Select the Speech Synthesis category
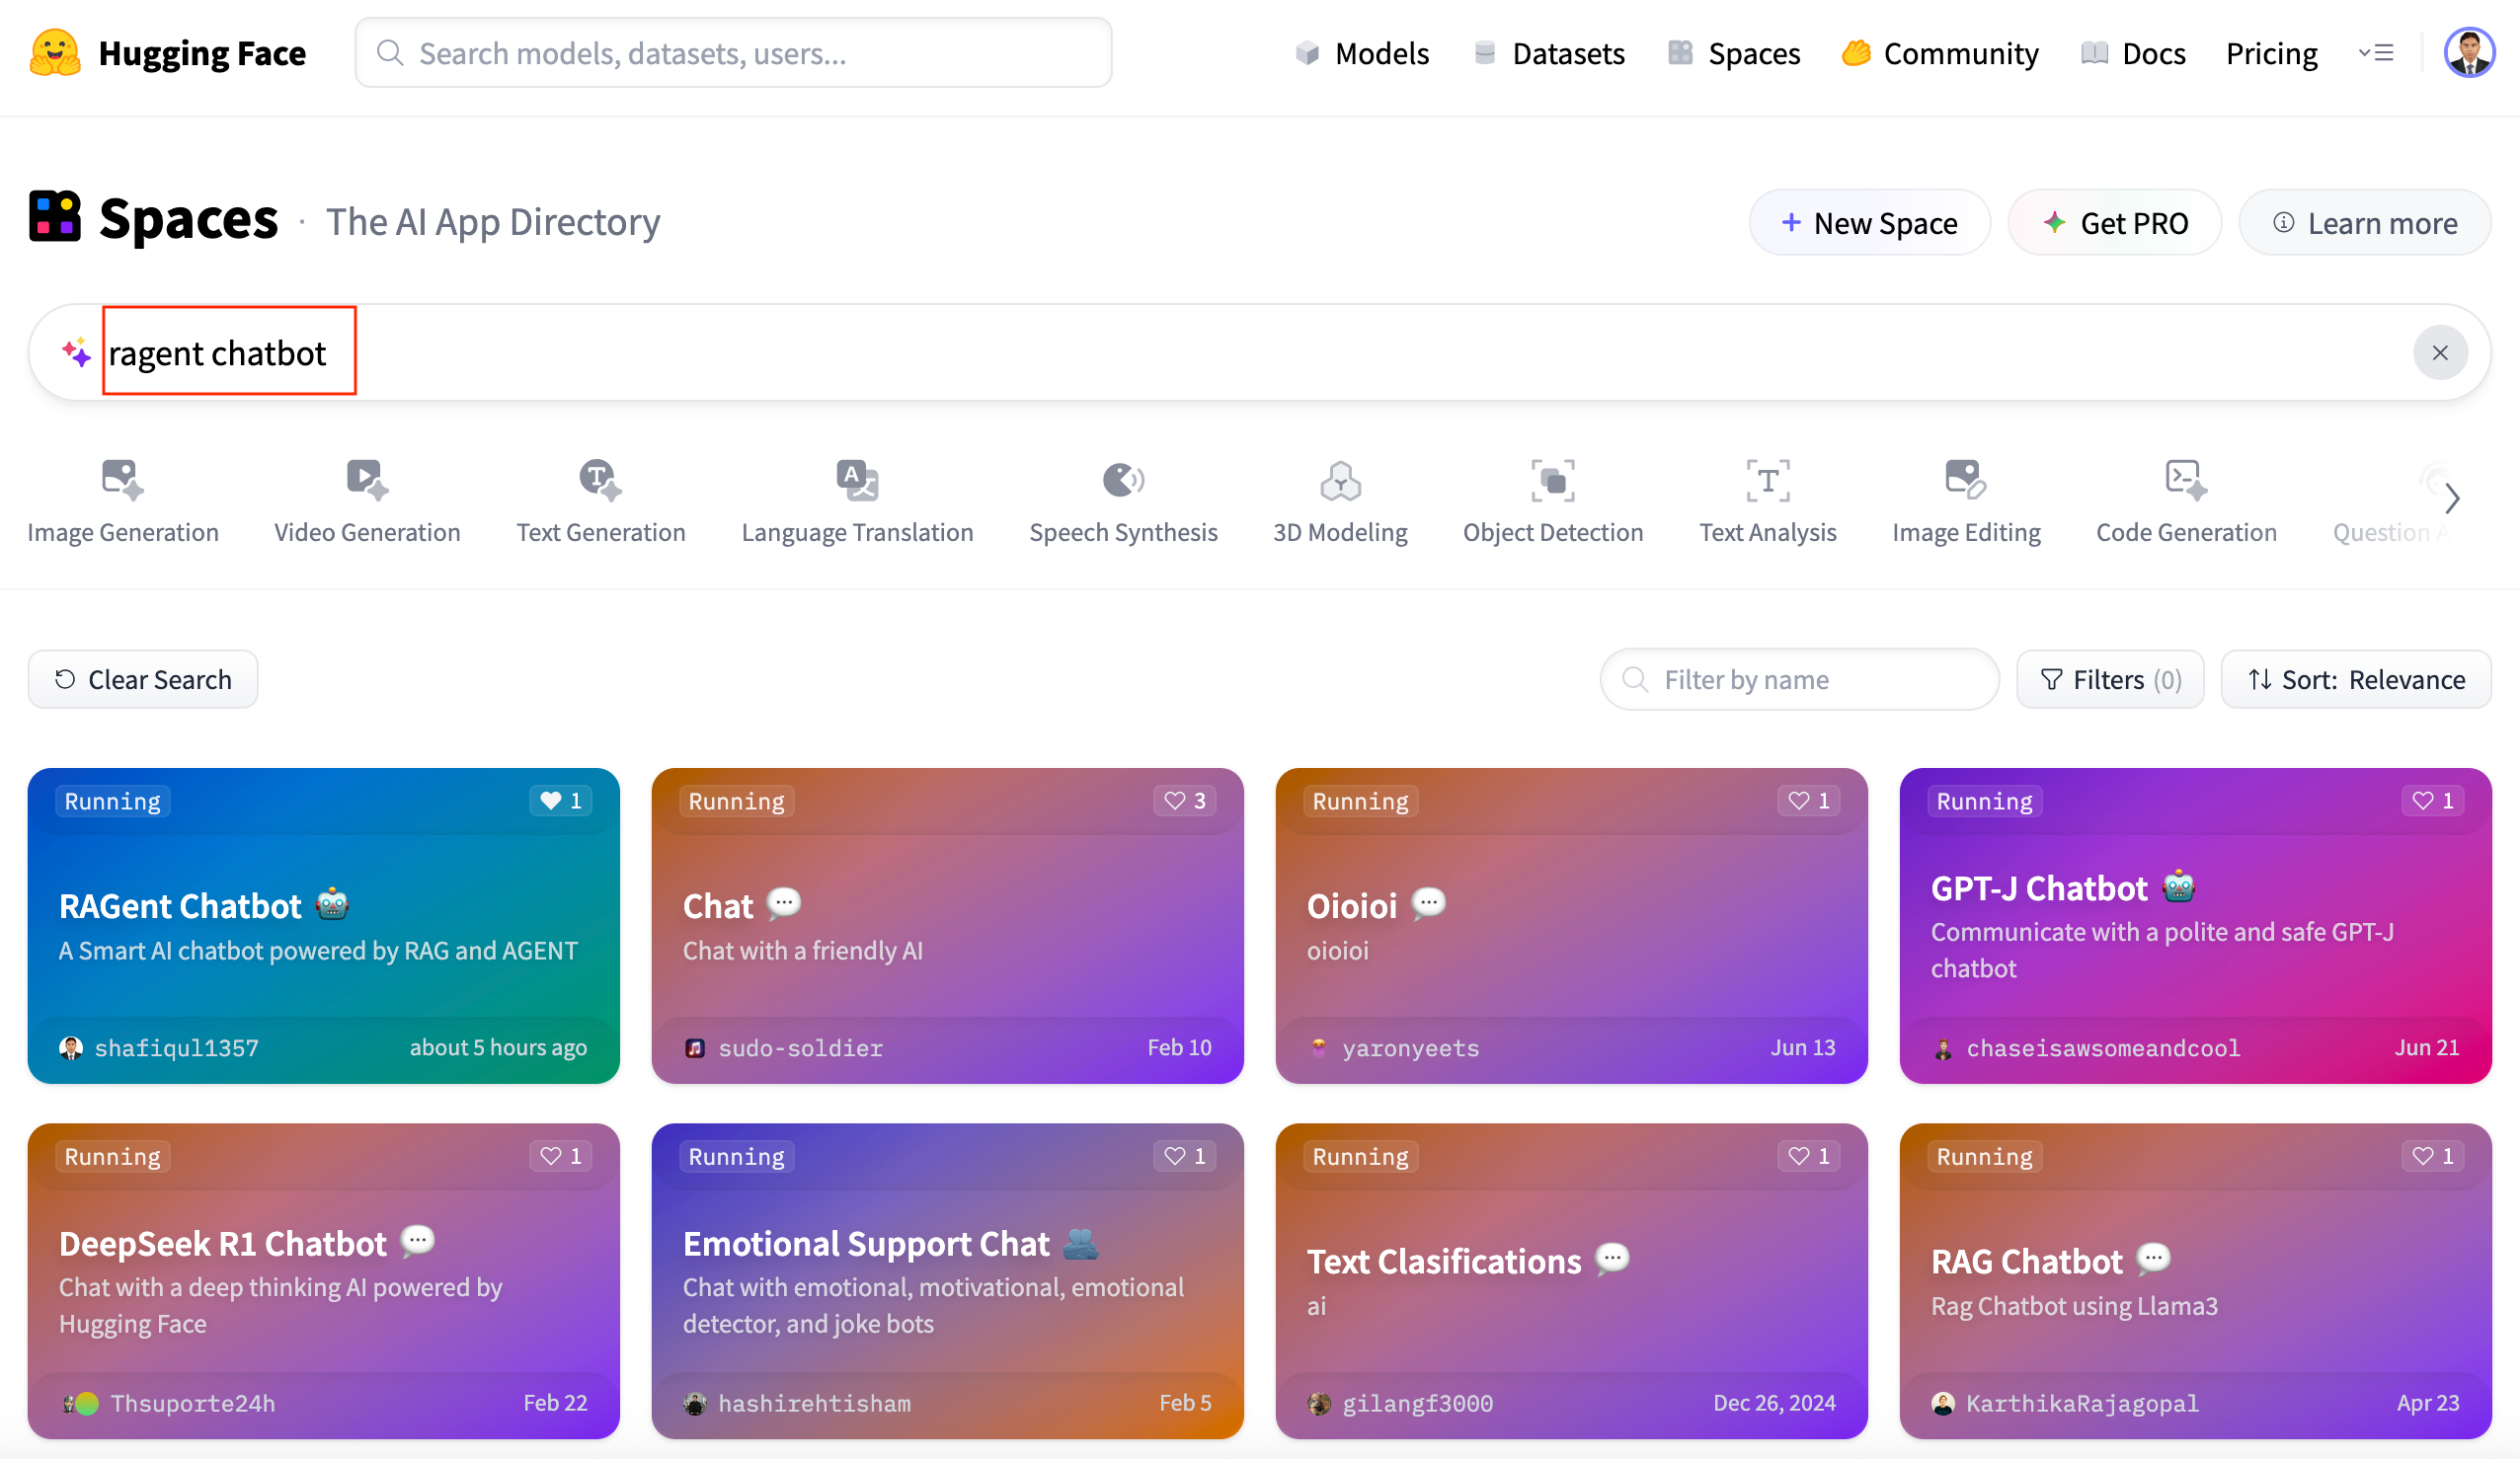 pyautogui.click(x=1123, y=502)
